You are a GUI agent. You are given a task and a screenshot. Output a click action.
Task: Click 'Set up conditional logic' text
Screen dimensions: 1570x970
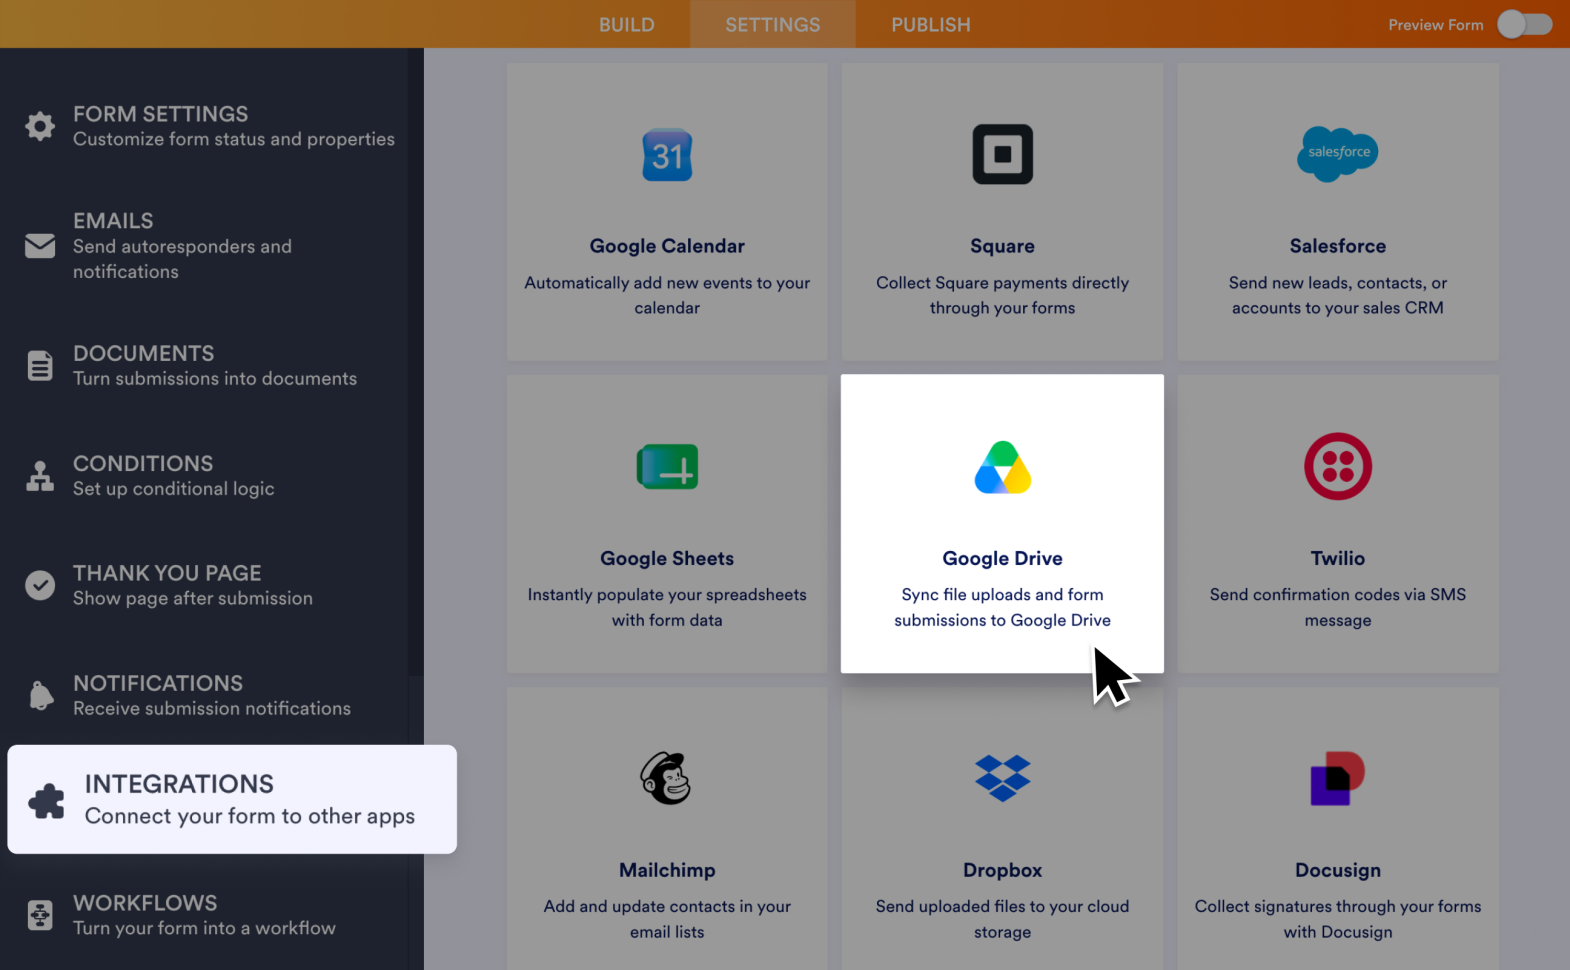pyautogui.click(x=173, y=489)
